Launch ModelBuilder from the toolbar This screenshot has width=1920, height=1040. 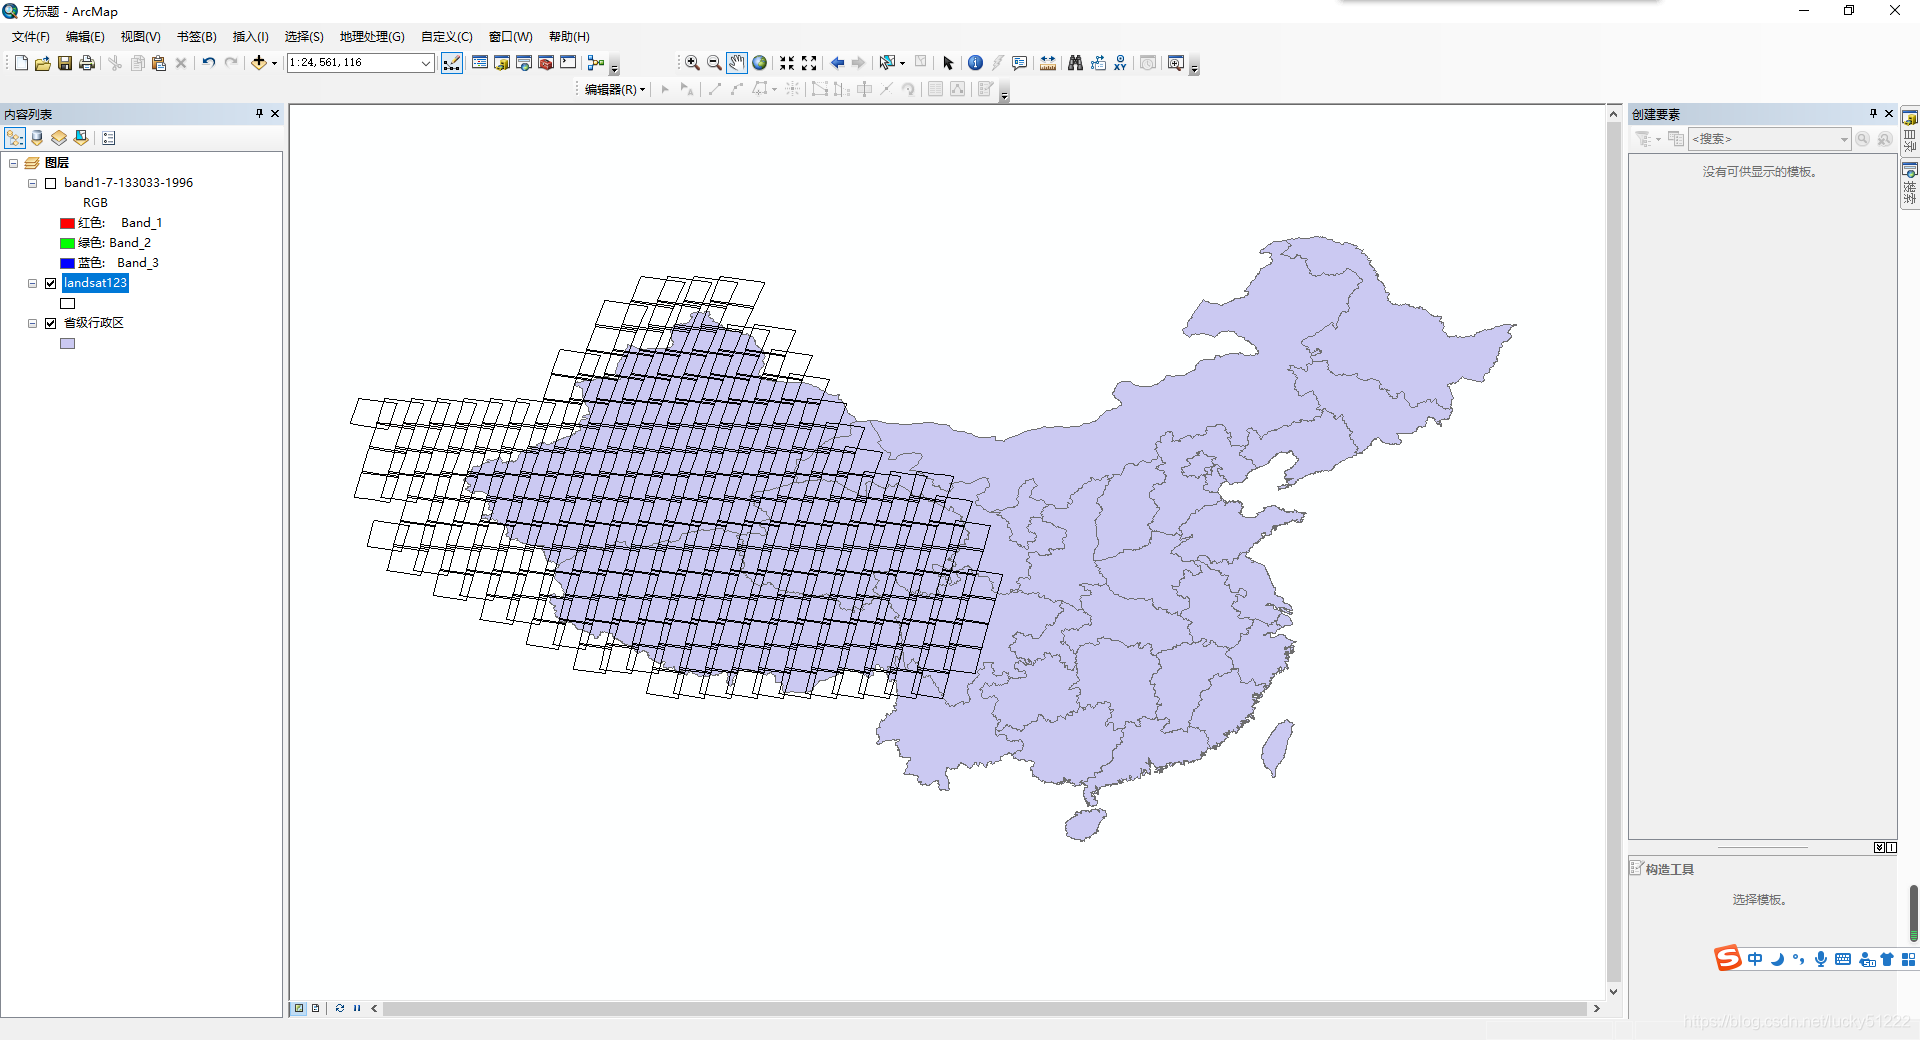(596, 63)
